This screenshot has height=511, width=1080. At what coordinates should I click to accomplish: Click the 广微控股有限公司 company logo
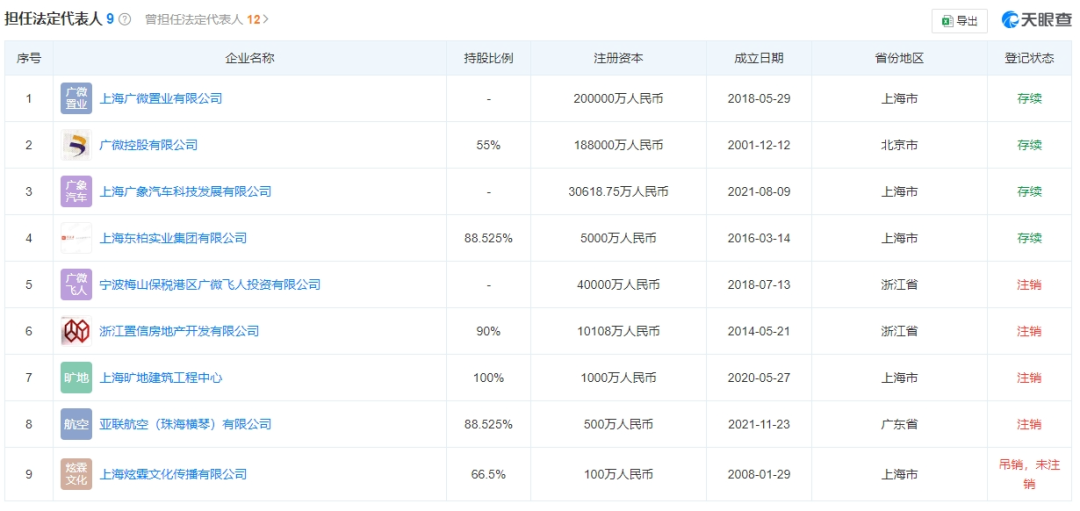(x=76, y=145)
